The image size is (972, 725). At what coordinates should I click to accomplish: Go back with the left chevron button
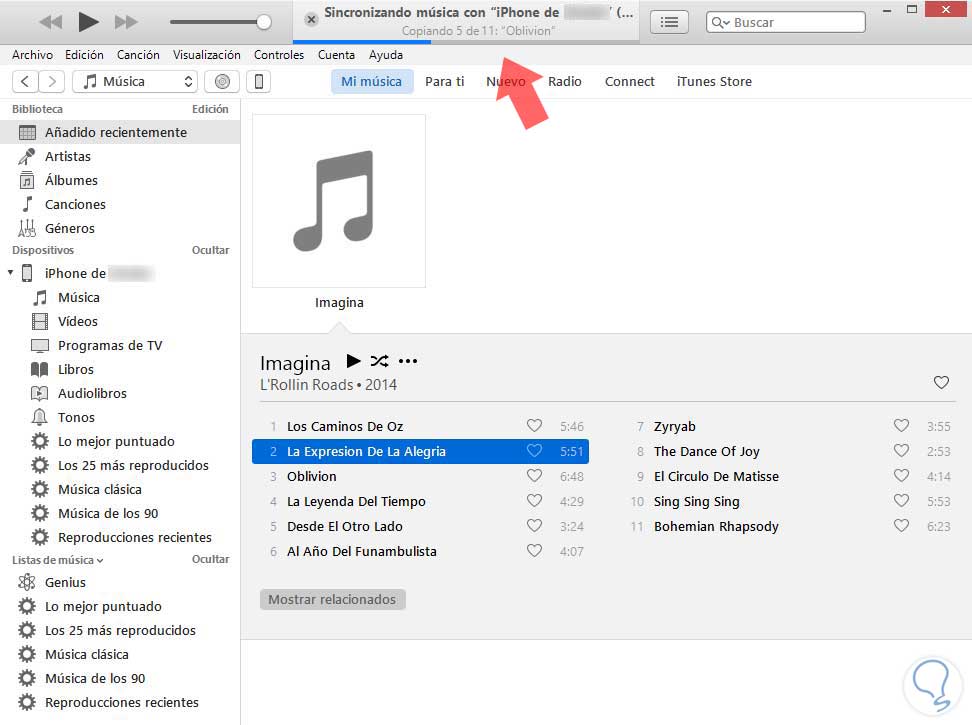25,81
